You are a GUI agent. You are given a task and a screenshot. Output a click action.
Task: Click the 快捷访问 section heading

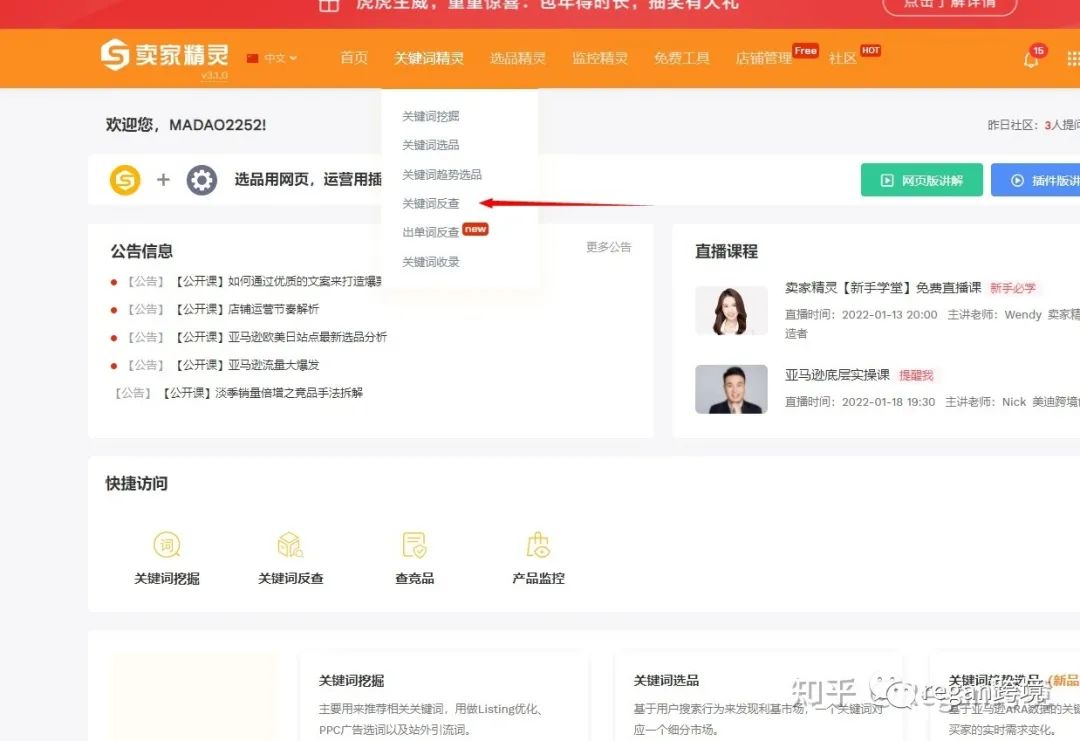click(136, 483)
